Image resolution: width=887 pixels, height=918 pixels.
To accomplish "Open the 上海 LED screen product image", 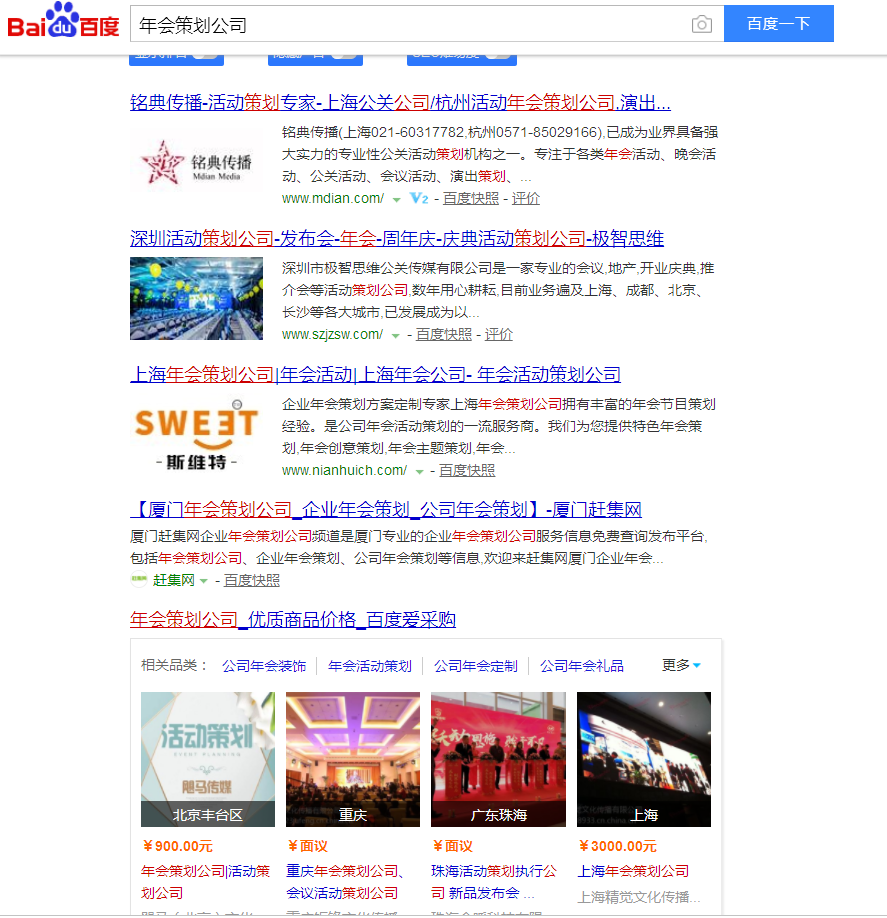I will click(x=644, y=759).
